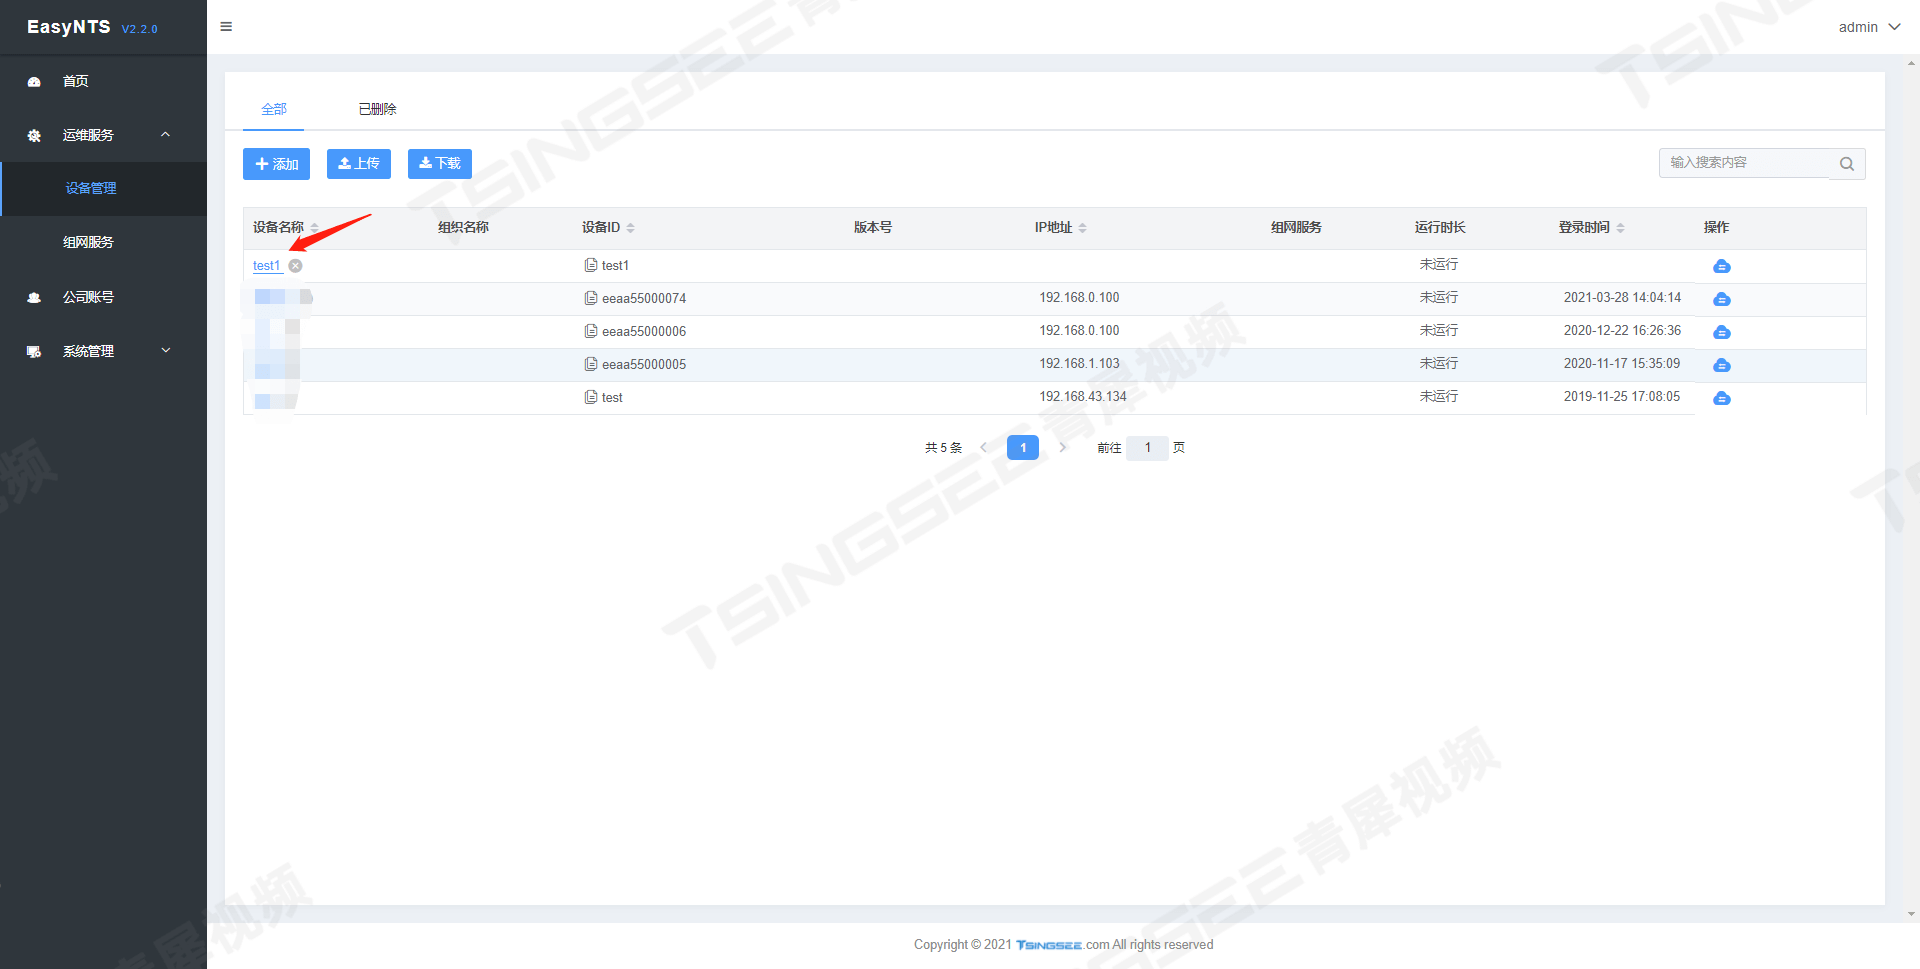Click the 公司账号 account icon
1920x969 pixels.
pos(34,298)
